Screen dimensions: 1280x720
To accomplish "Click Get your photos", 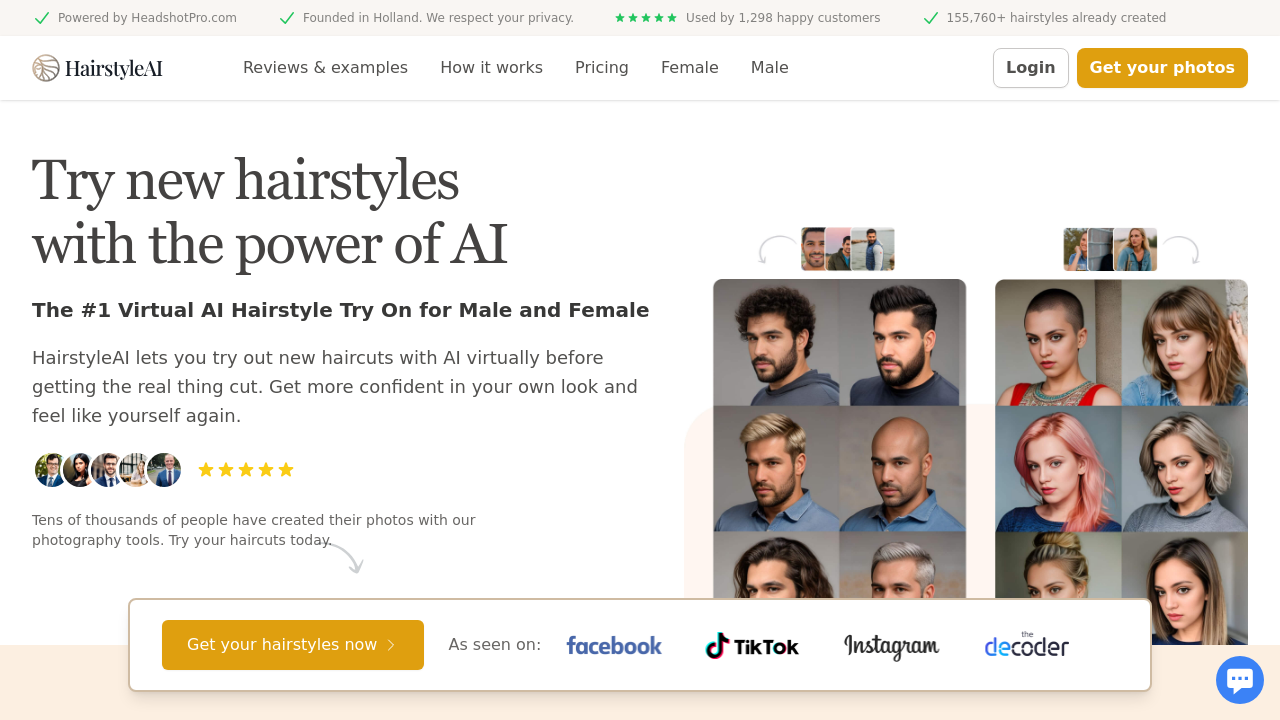I will pyautogui.click(x=1161, y=67).
